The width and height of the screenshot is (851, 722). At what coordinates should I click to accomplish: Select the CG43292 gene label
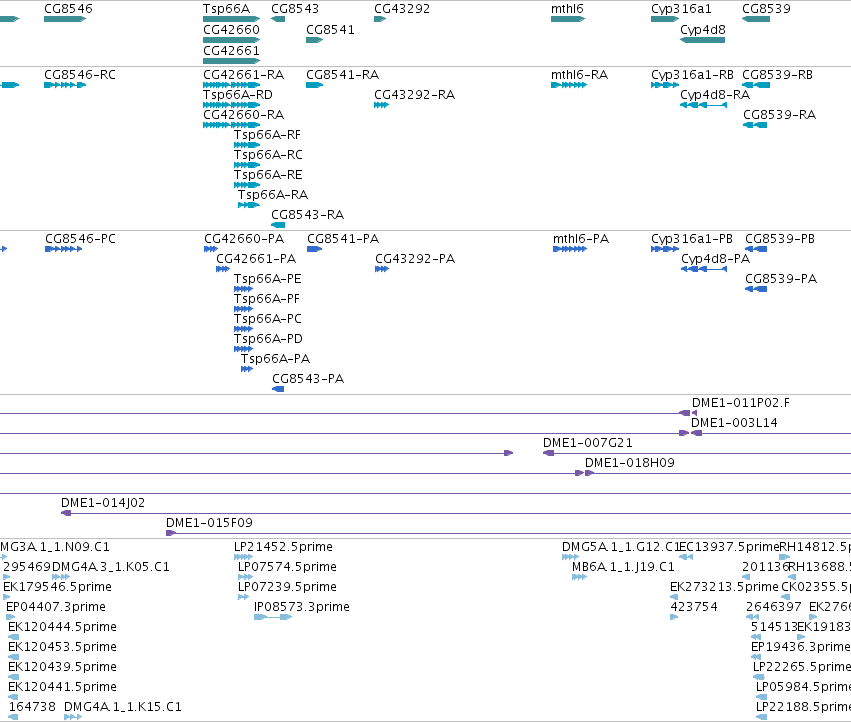[x=402, y=9]
